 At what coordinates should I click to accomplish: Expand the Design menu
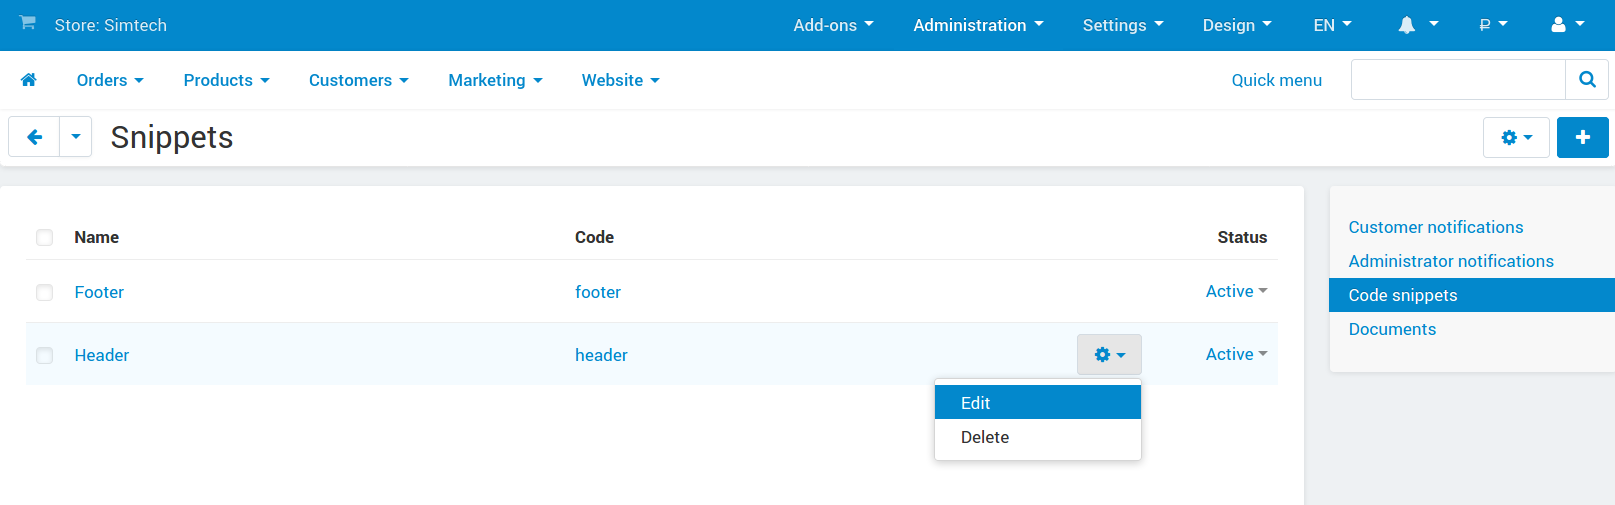click(1237, 25)
